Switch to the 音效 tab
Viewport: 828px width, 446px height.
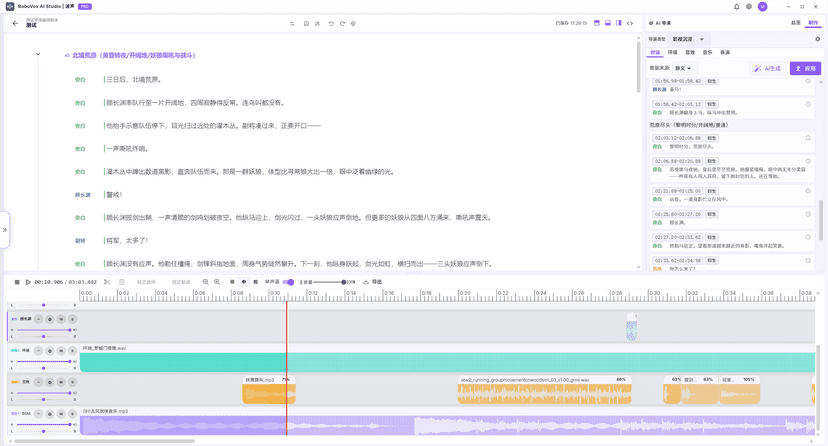690,53
